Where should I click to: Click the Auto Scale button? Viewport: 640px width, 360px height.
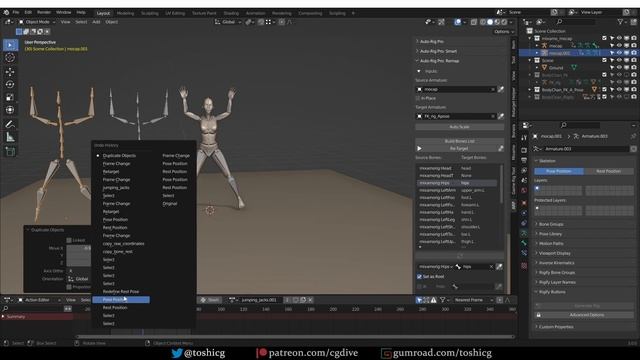tap(460, 127)
